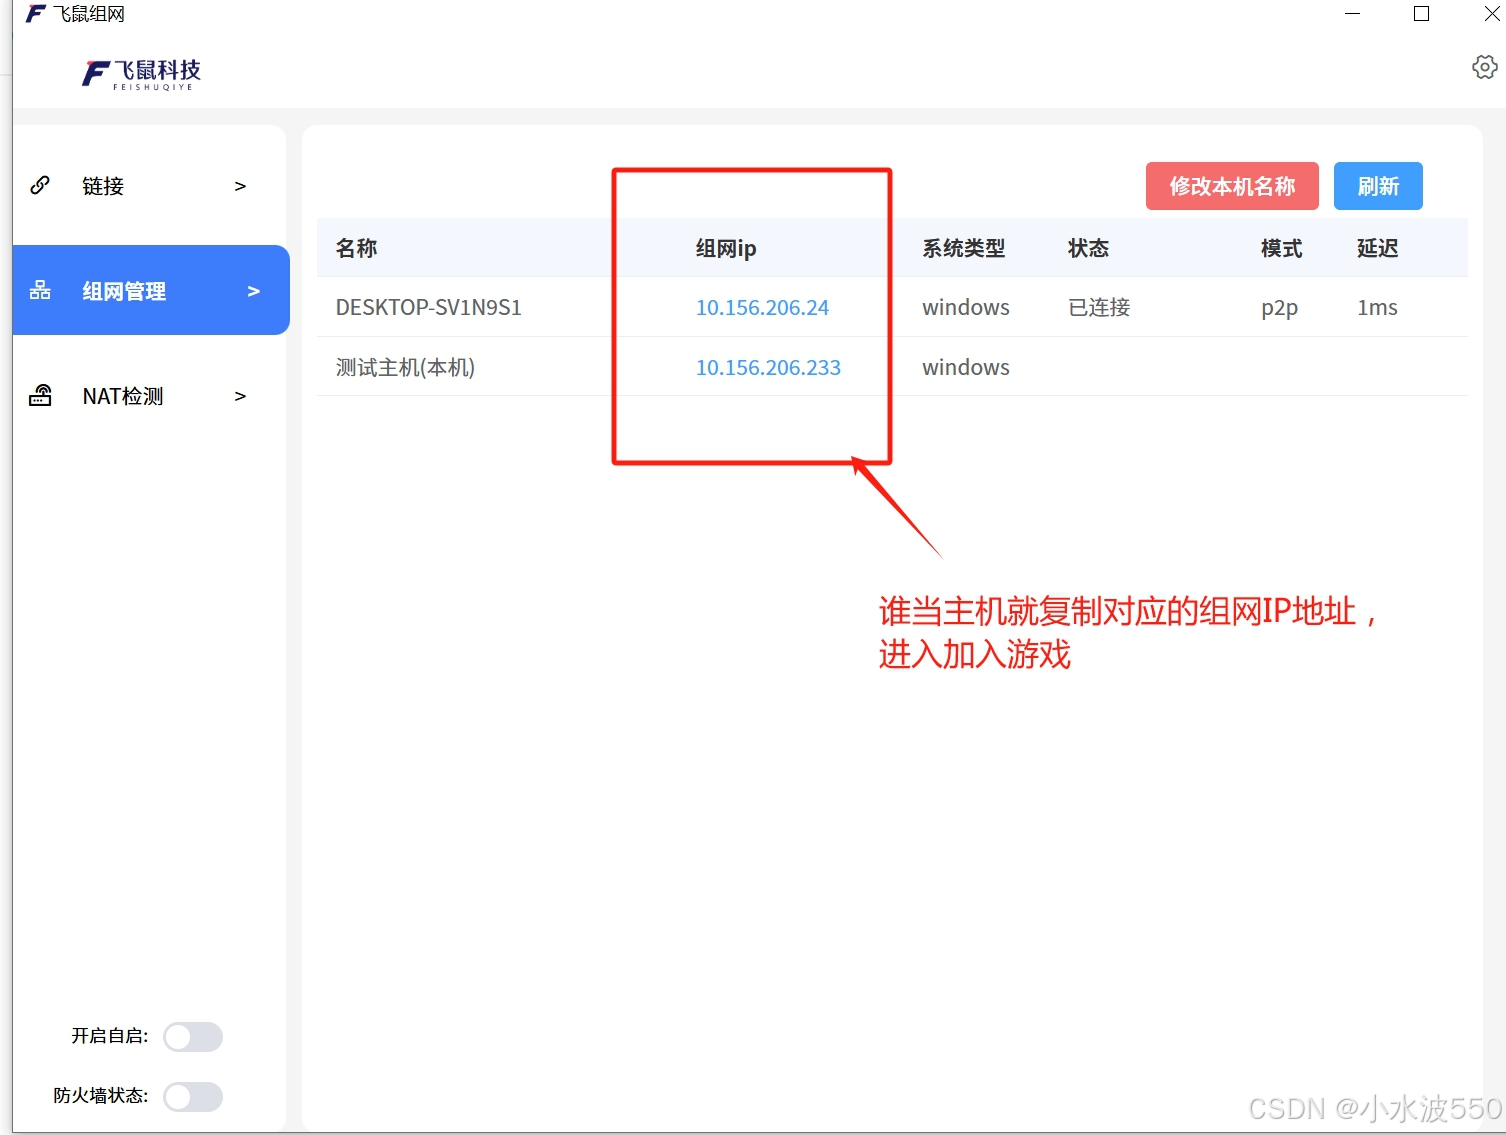Select the DESKTOP-SV1N9S1 device name

429,307
